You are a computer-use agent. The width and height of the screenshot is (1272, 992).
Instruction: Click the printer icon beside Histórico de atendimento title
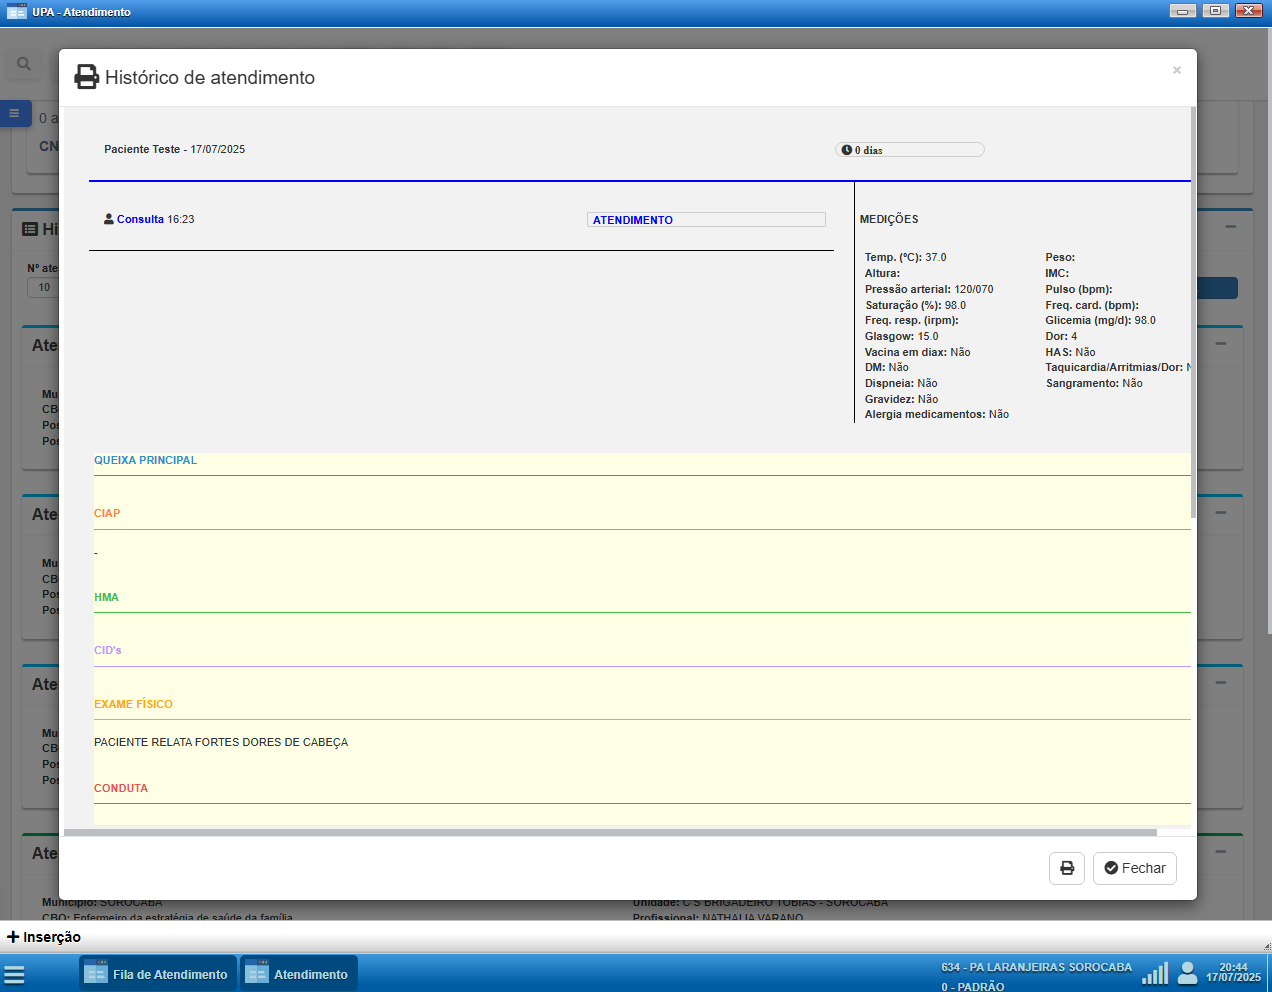coord(87,77)
